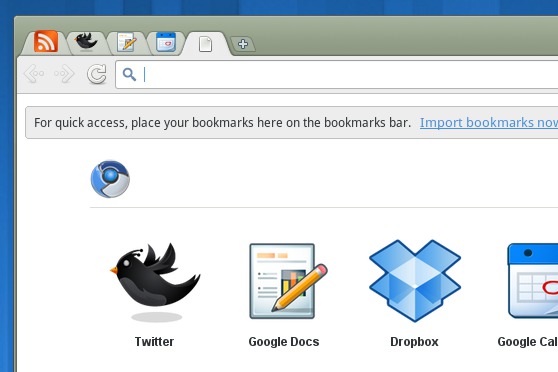The width and height of the screenshot is (558, 372).
Task: Go back with the left arrow button
Action: [x=34, y=74]
